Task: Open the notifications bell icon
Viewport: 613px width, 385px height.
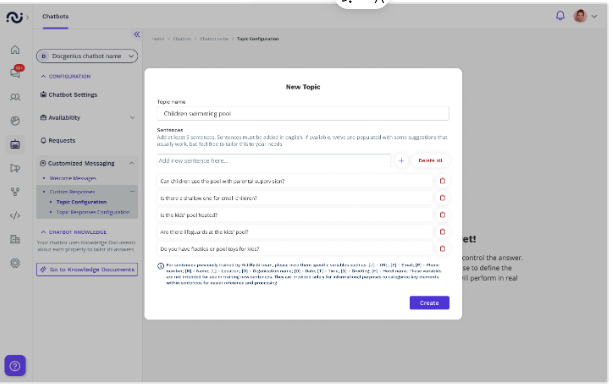Action: point(560,16)
